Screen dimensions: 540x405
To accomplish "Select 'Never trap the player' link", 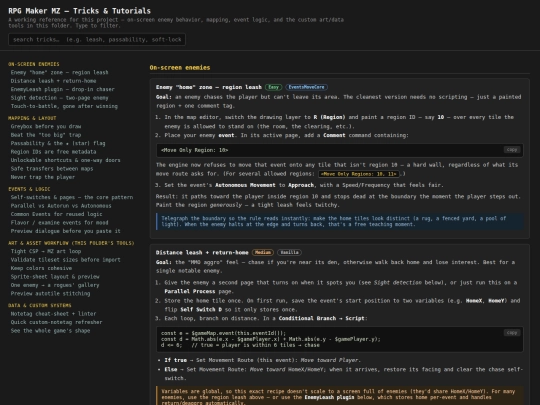I will (43, 177).
